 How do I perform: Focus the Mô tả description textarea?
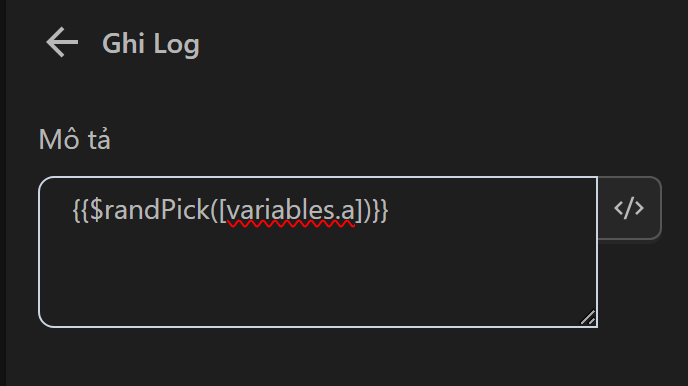[318, 252]
